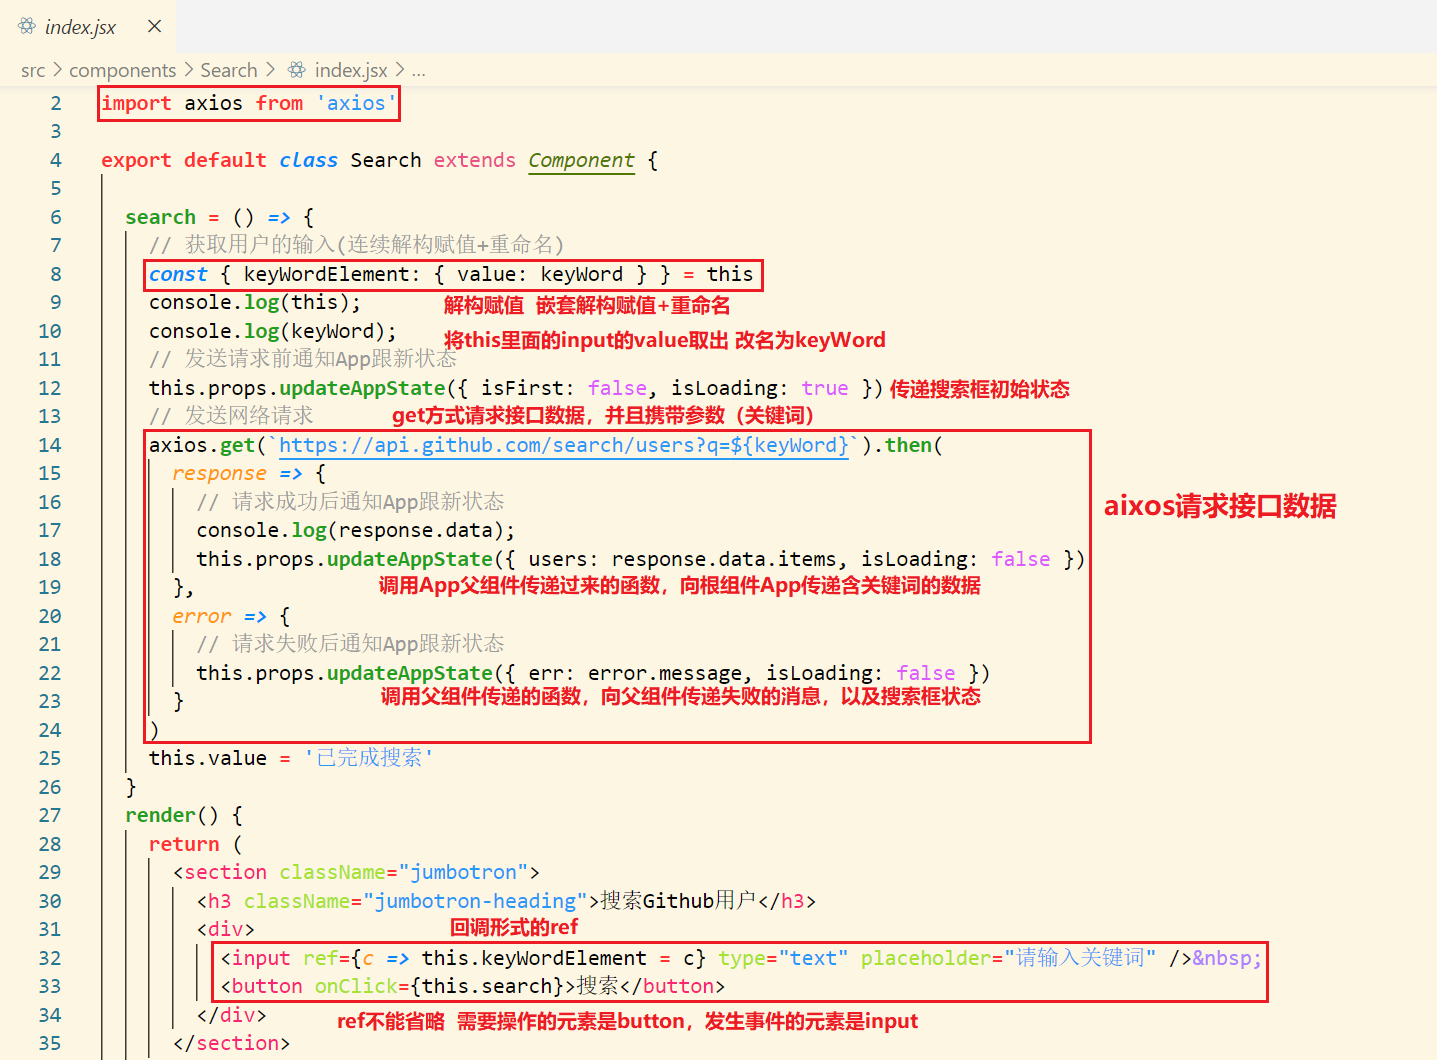Click the chevron between src and components
Image resolution: width=1437 pixels, height=1060 pixels.
57,70
